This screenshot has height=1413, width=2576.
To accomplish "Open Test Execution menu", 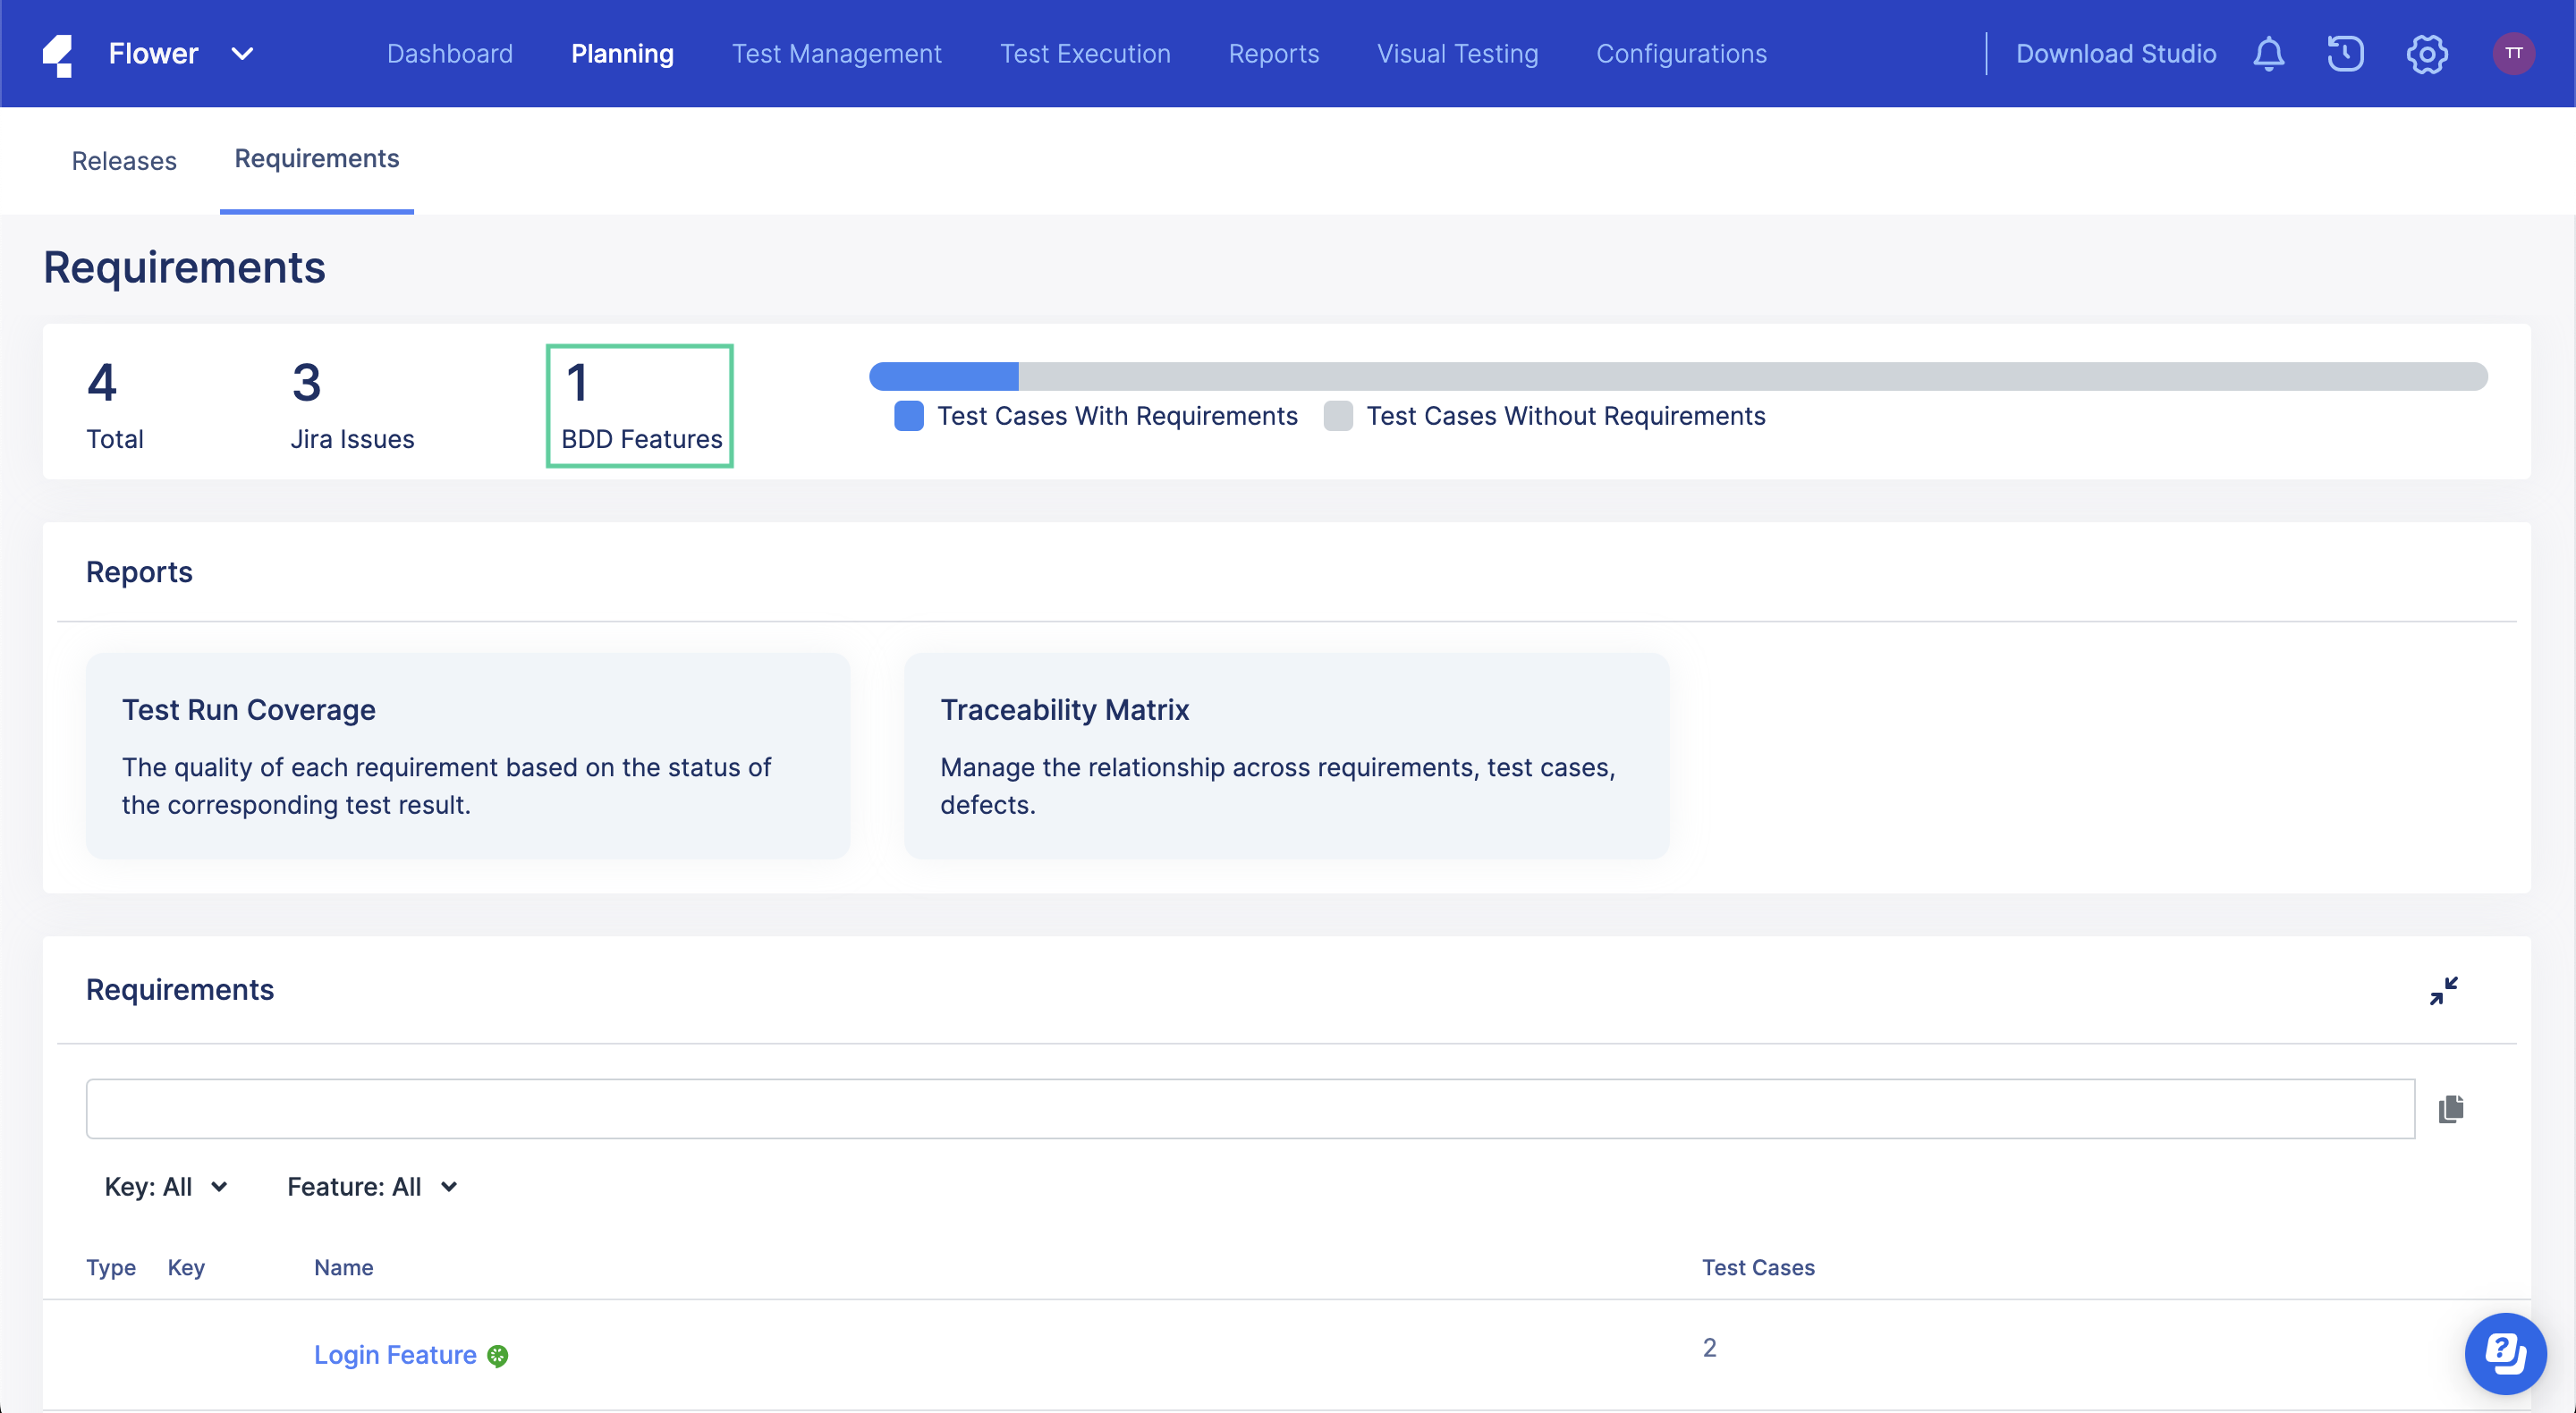I will coord(1085,54).
